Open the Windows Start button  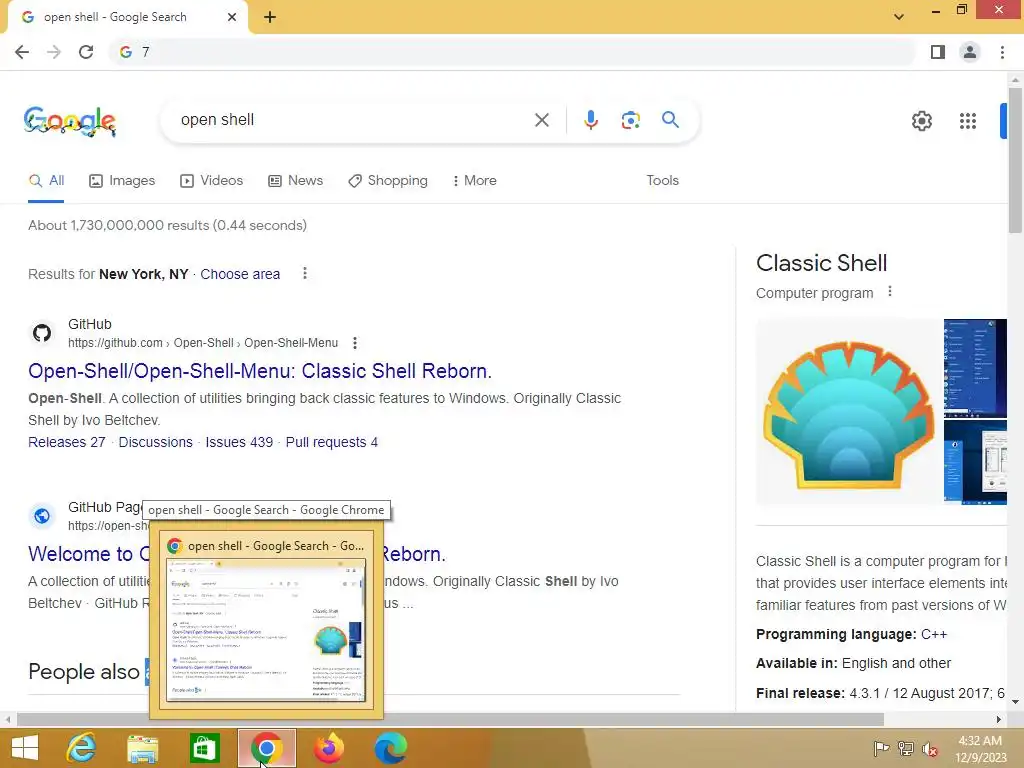coord(25,748)
